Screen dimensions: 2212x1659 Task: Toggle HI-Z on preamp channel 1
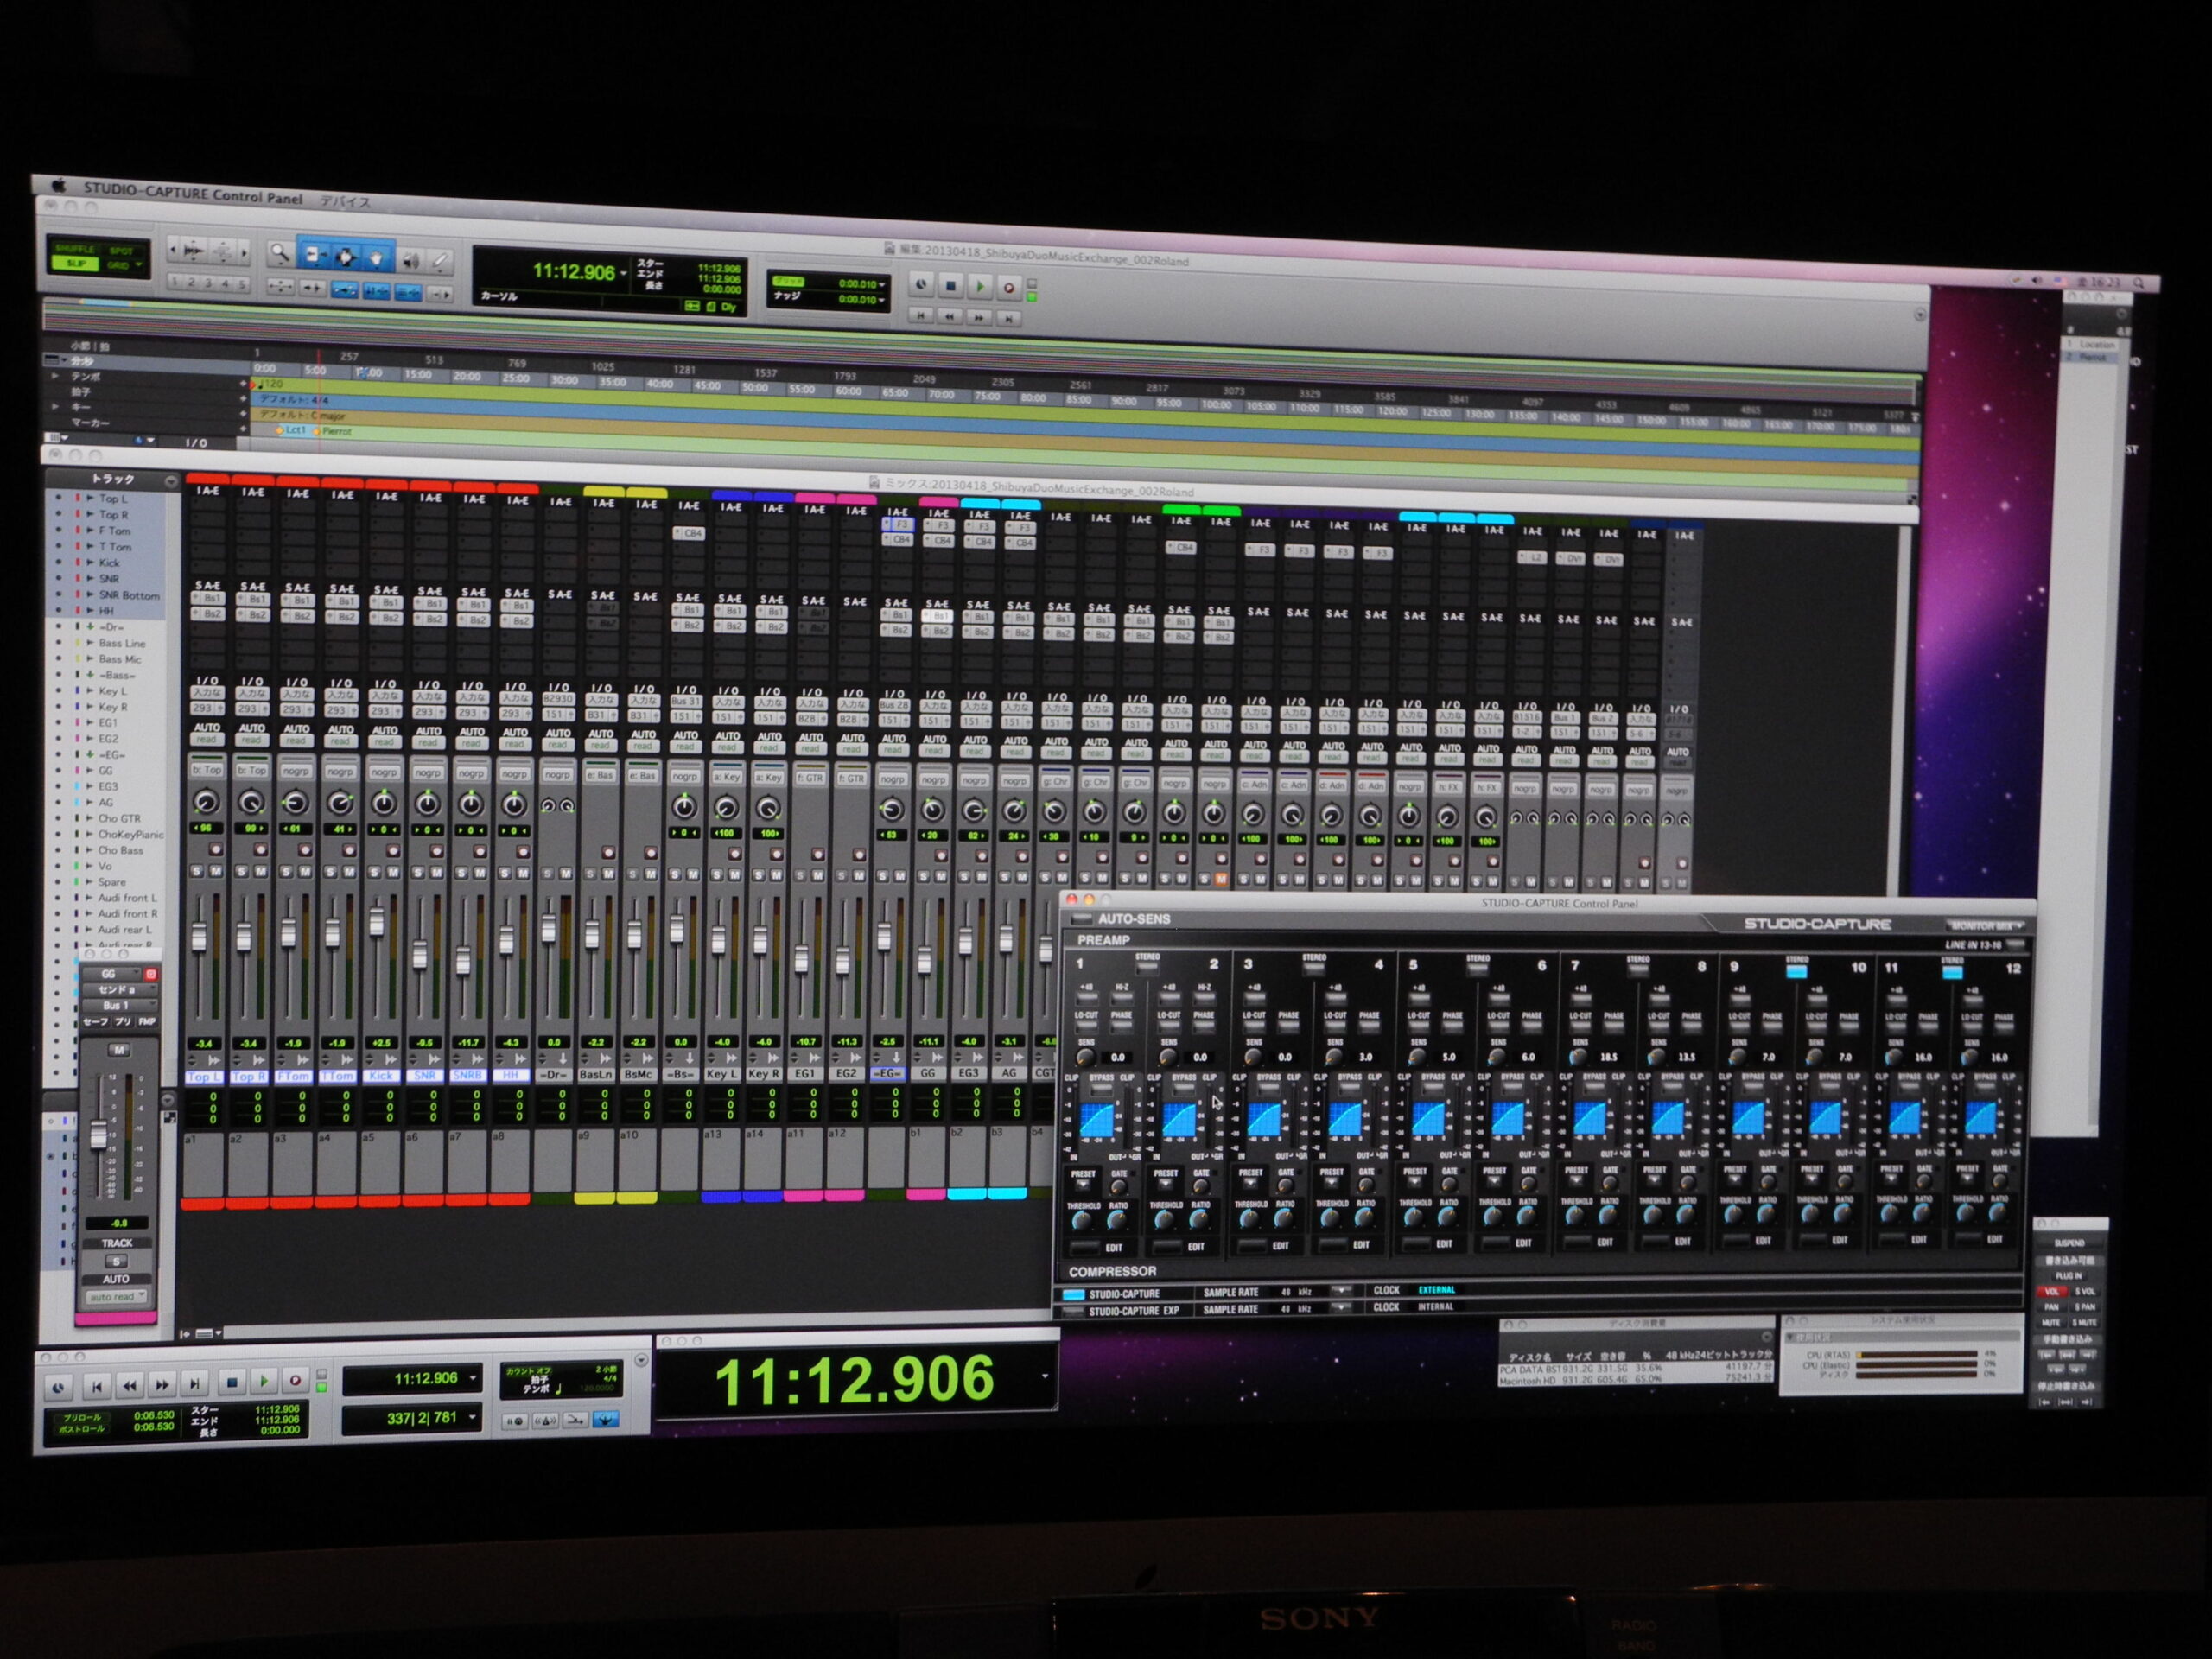[1122, 998]
